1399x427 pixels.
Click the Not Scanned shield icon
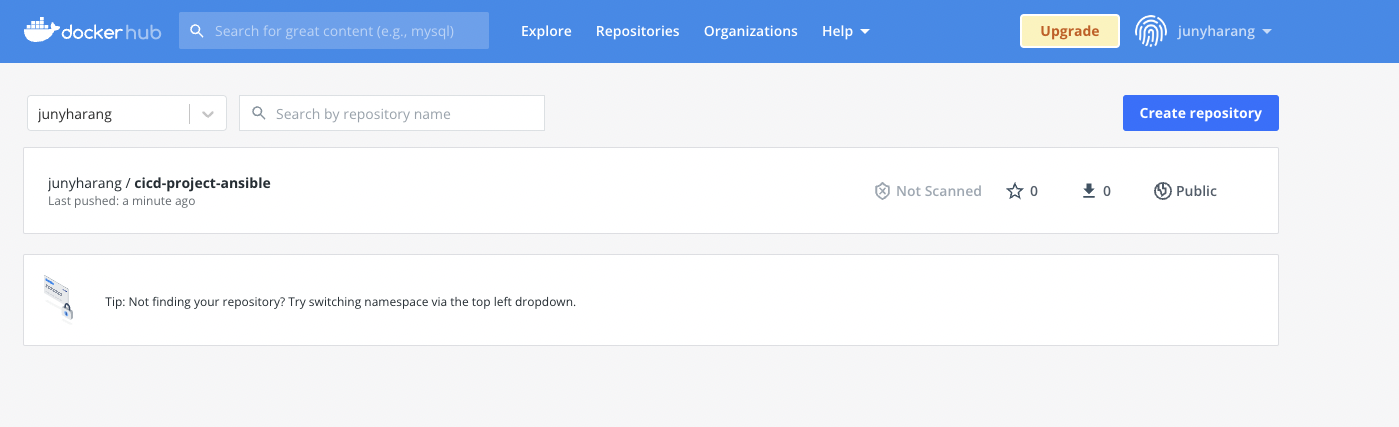click(882, 191)
